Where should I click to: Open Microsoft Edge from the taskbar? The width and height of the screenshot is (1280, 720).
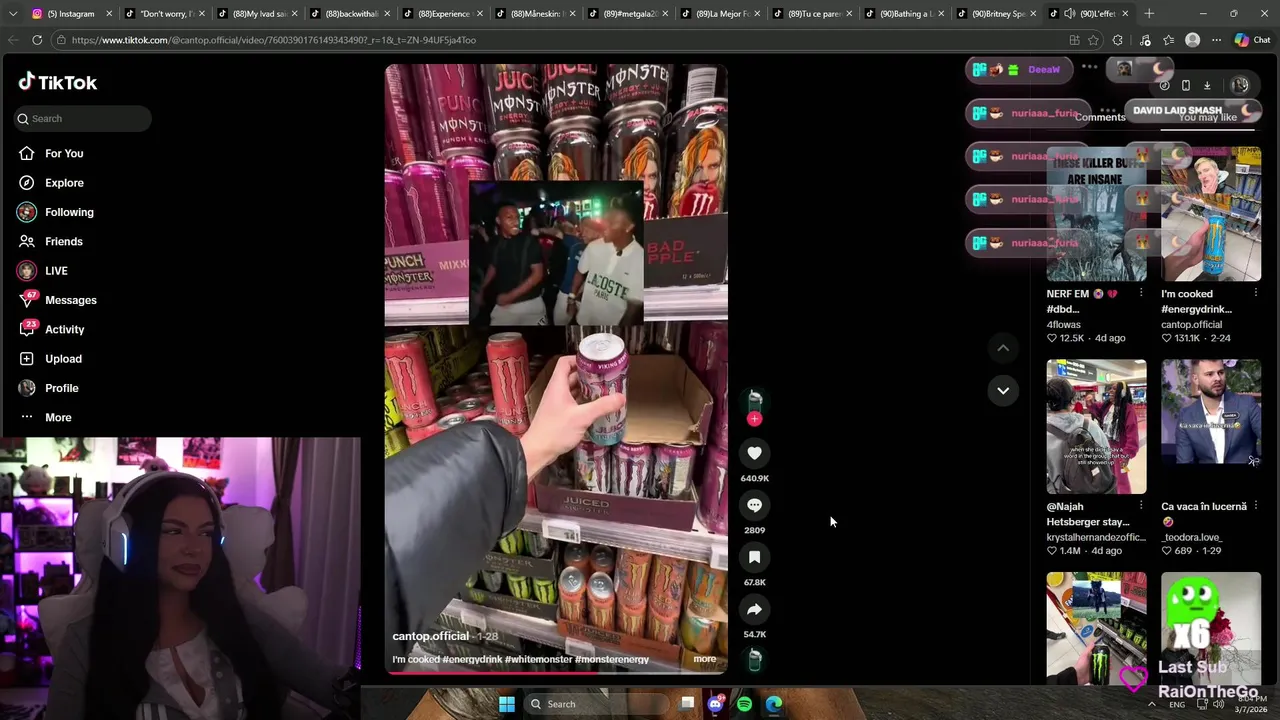tap(774, 704)
